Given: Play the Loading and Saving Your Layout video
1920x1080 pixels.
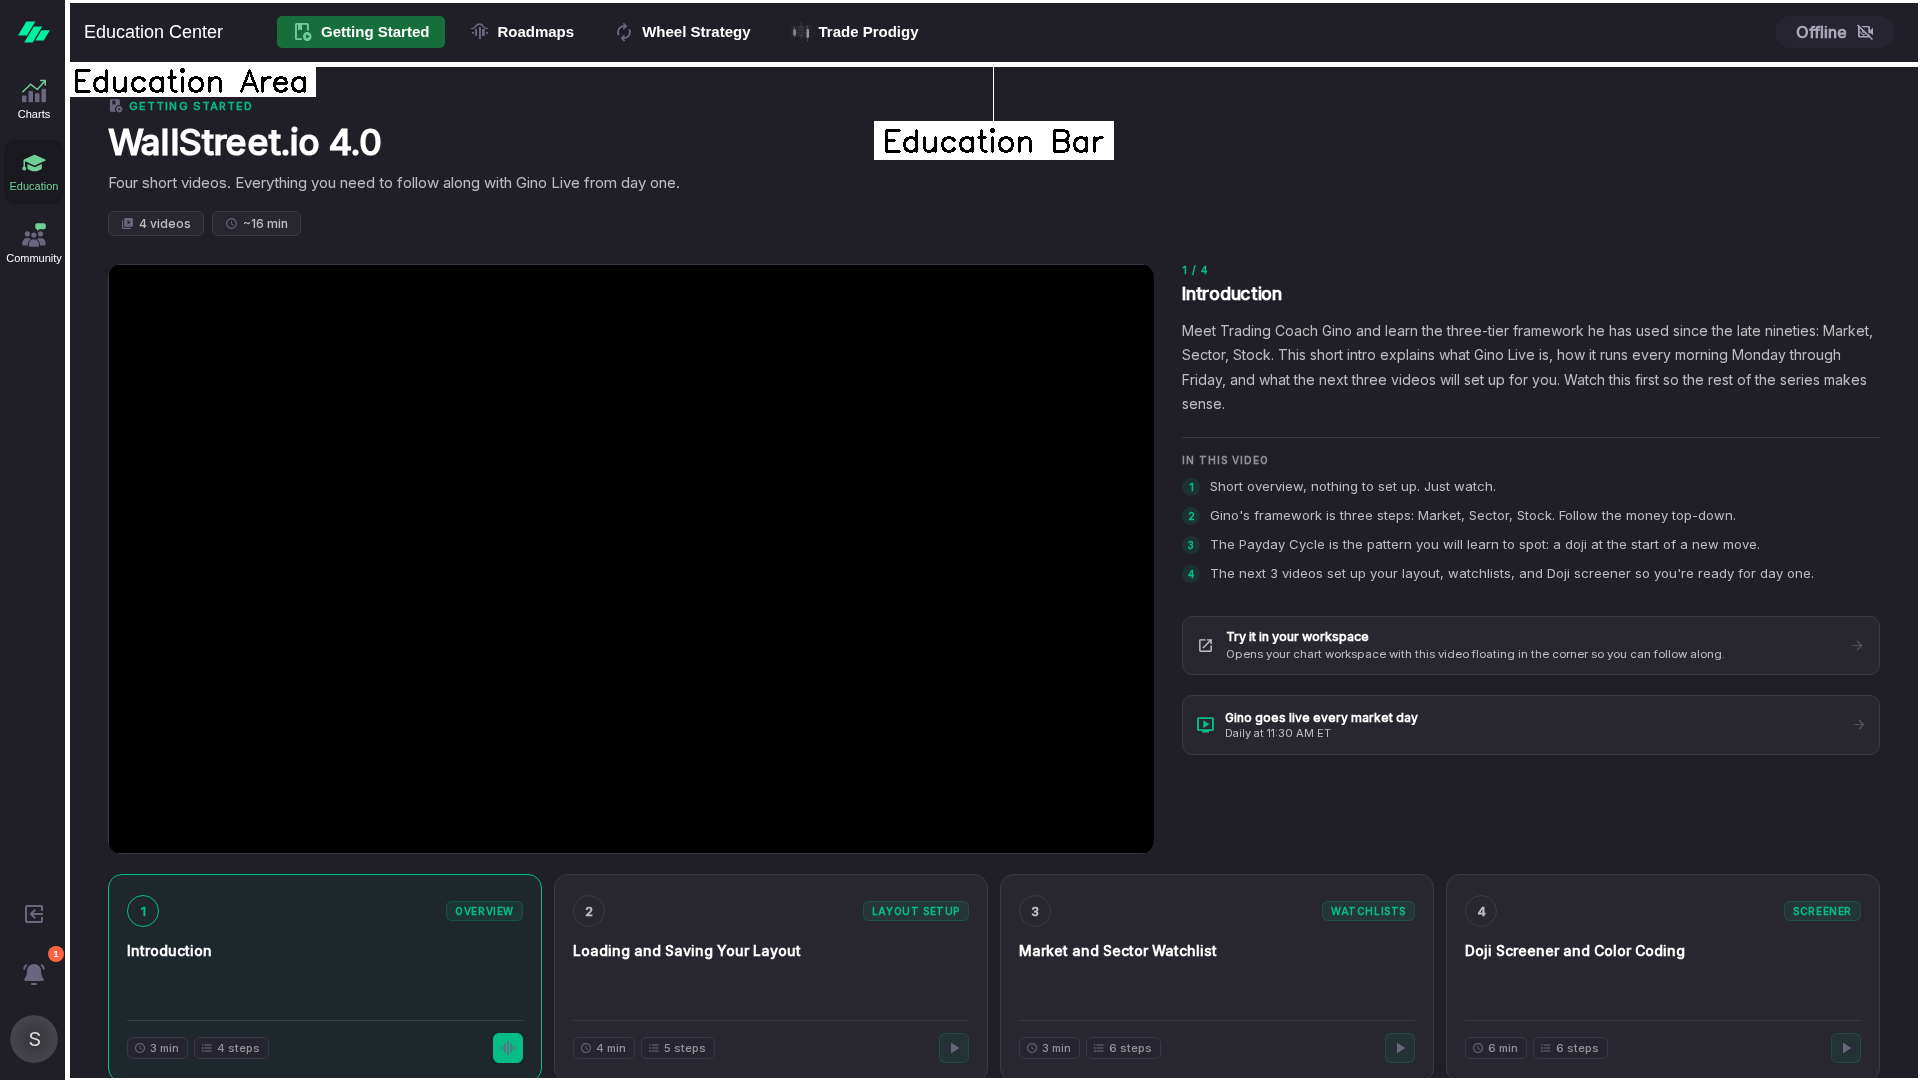Looking at the screenshot, I should pyautogui.click(x=954, y=1048).
